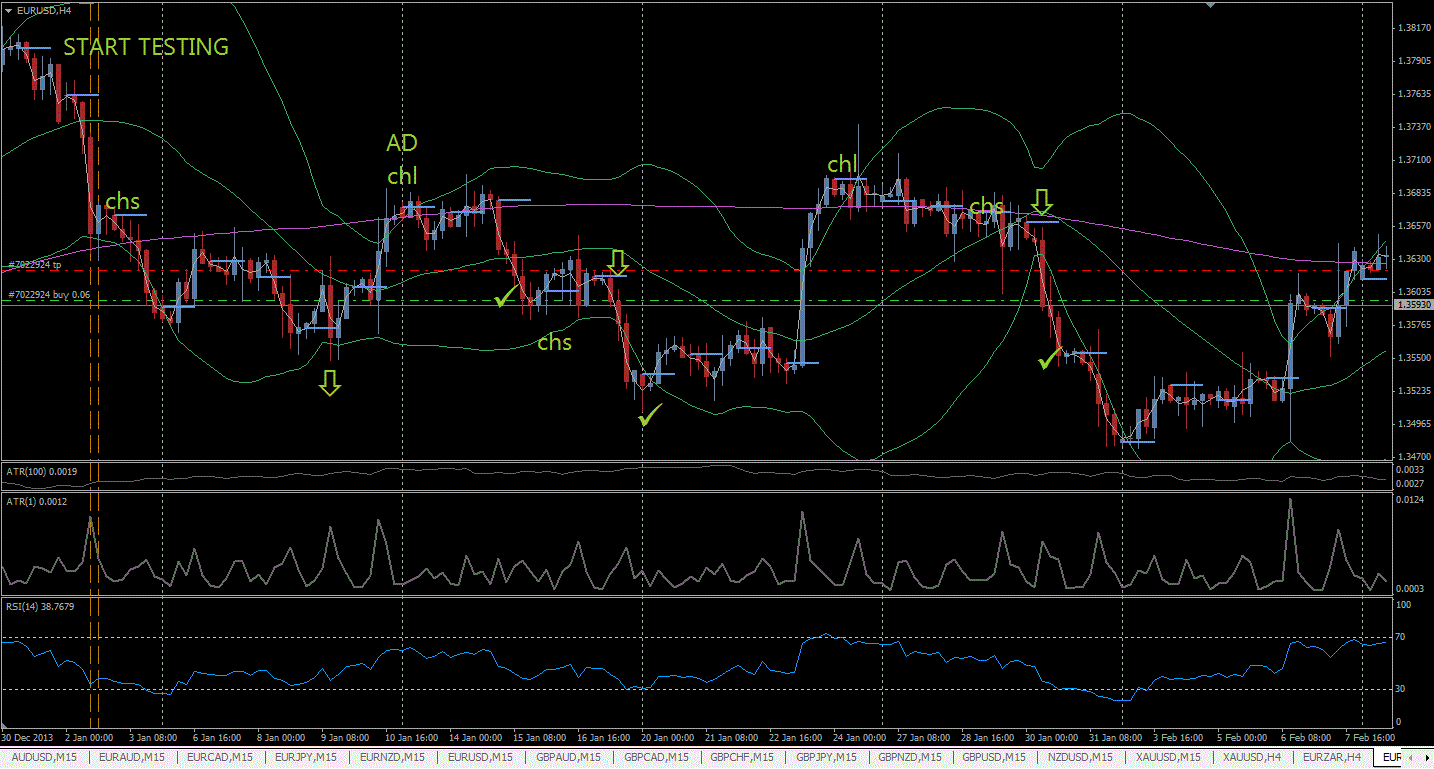
Task: Click the RSI(14) 38.7679 indicator label
Action: (x=39, y=606)
